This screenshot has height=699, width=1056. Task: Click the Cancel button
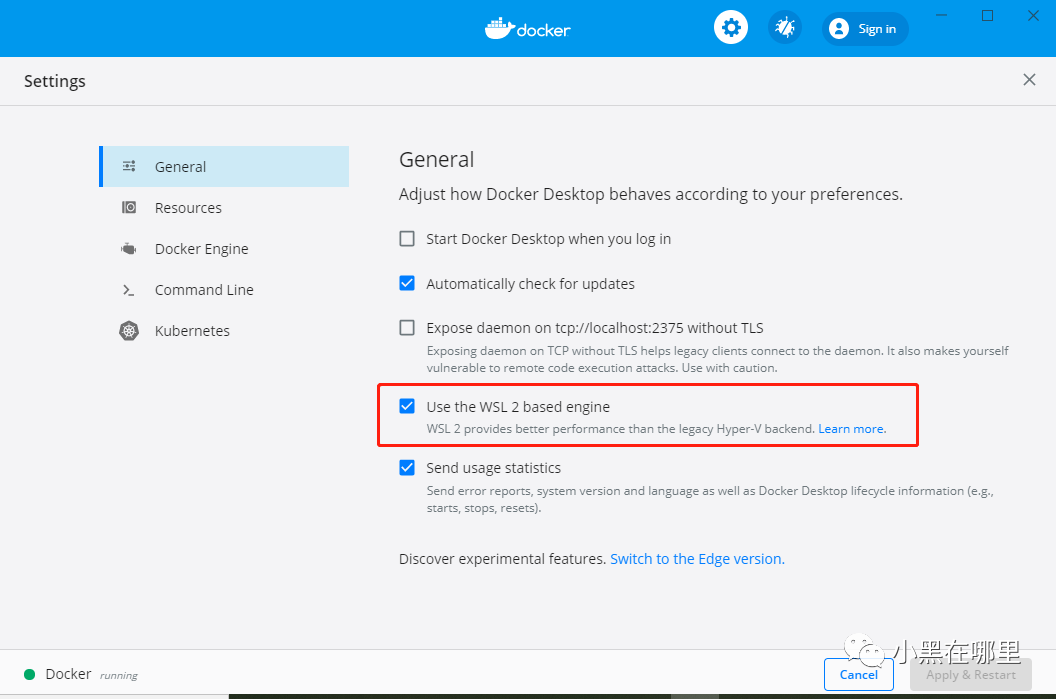tap(859, 674)
